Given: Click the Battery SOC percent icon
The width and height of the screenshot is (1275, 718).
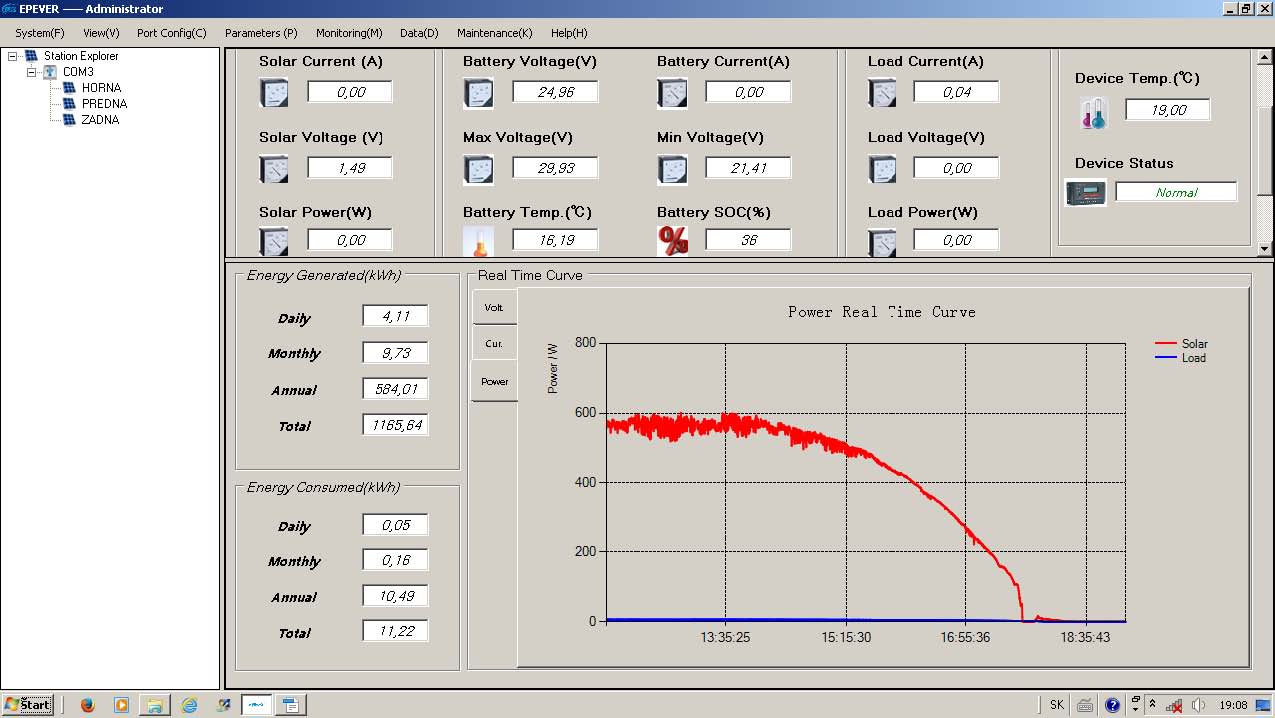Looking at the screenshot, I should coord(672,241).
